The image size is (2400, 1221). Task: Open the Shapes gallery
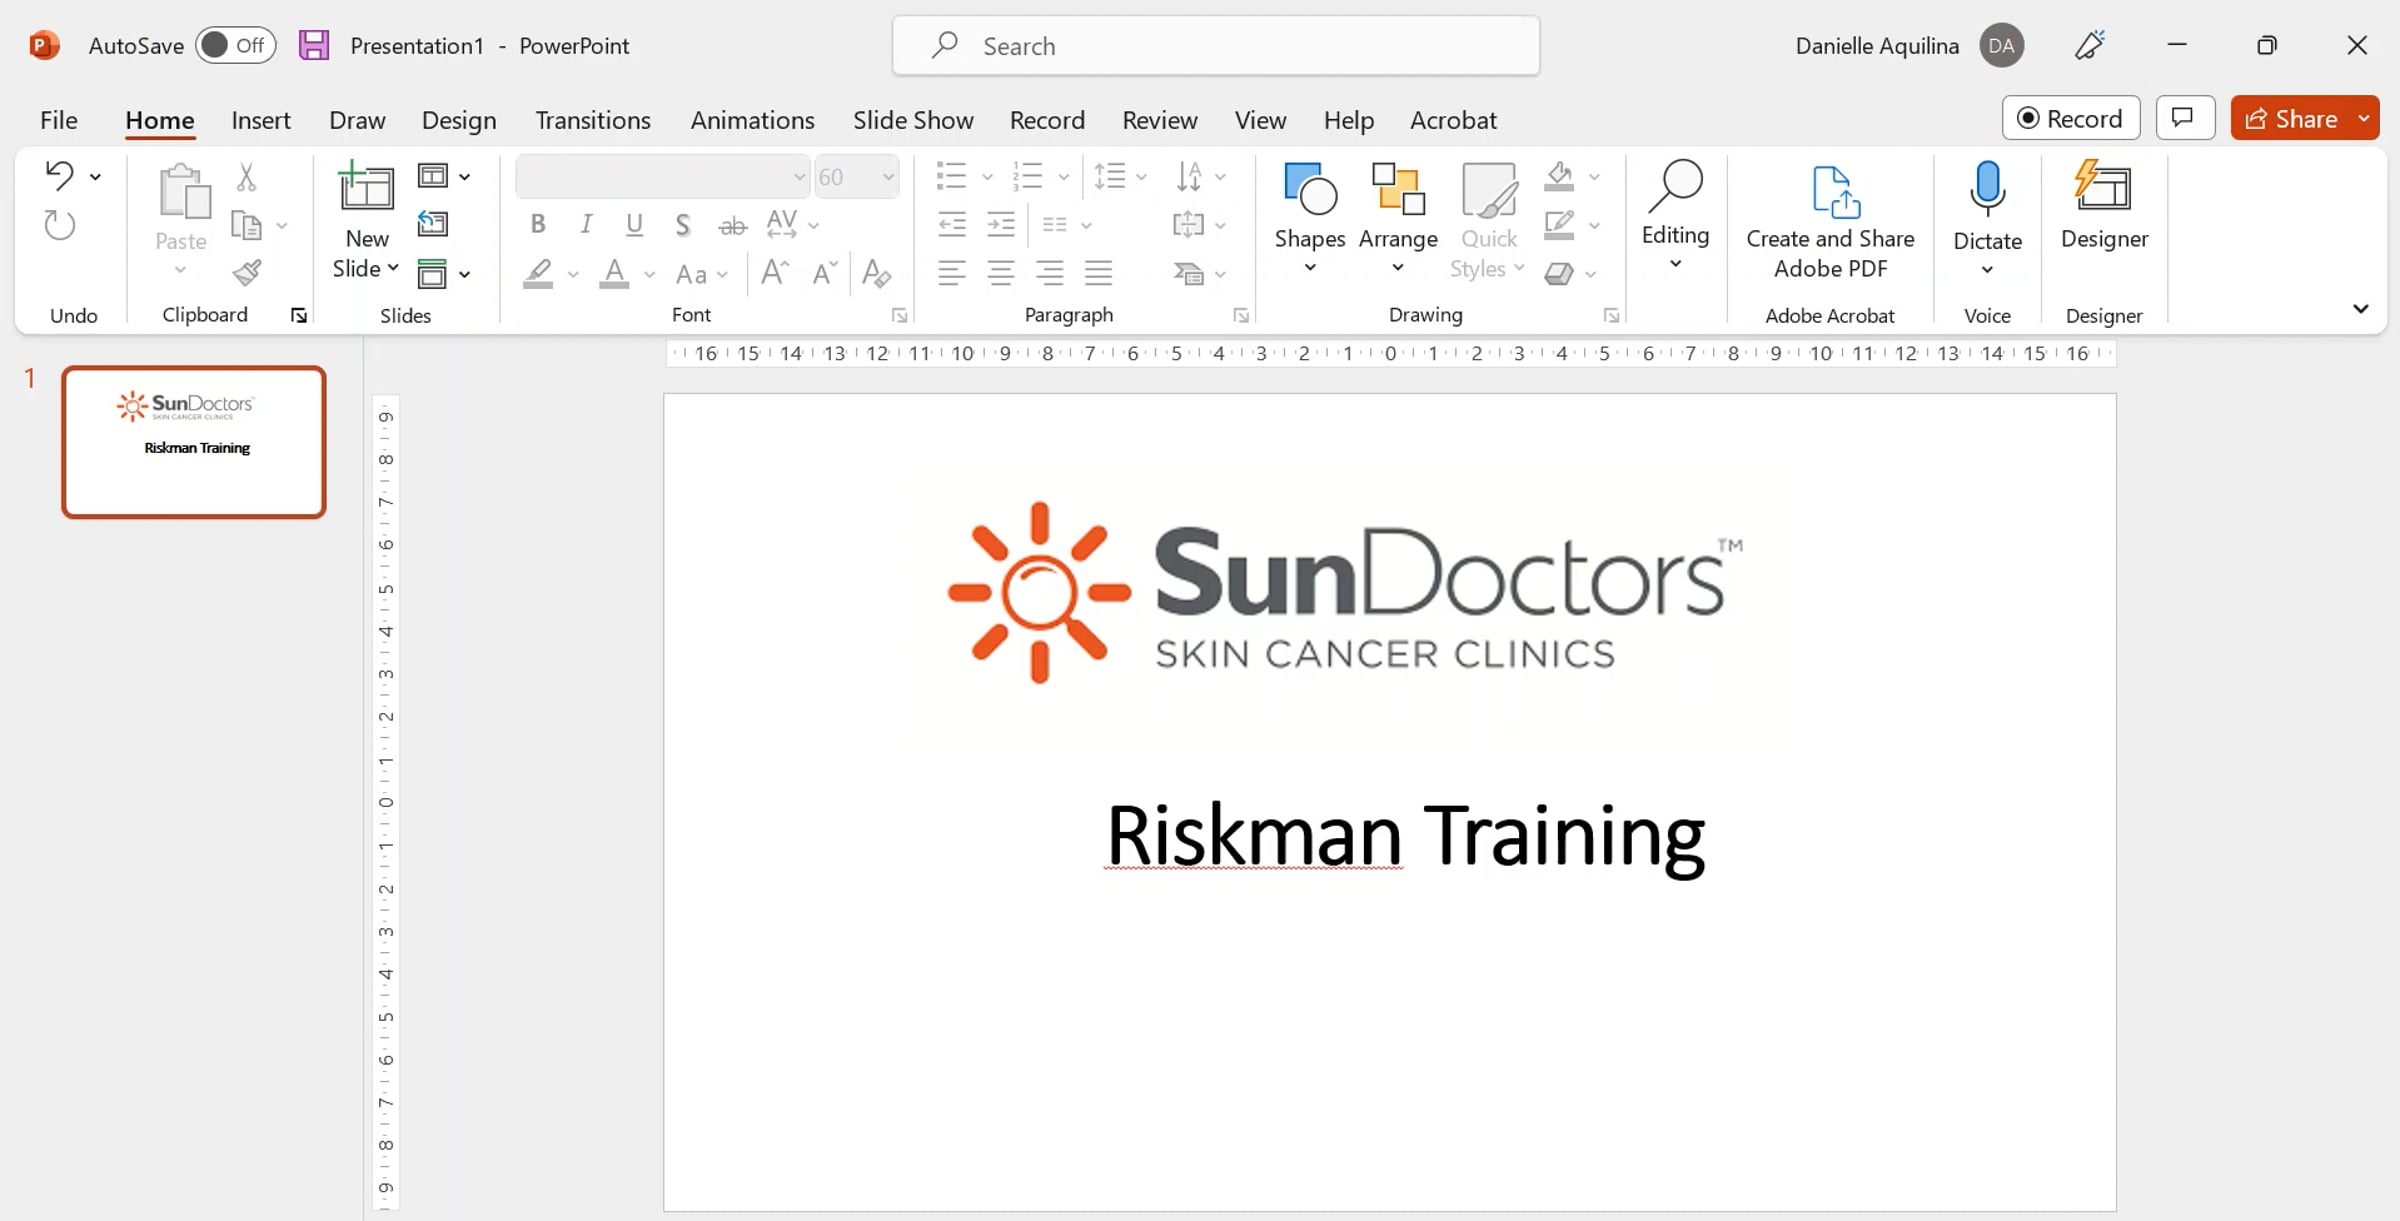tap(1310, 219)
